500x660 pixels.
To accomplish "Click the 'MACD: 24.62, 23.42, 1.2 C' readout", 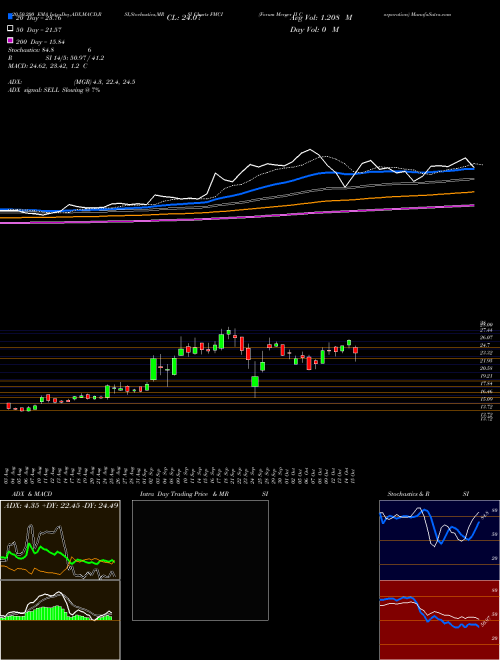I will coord(48,66).
